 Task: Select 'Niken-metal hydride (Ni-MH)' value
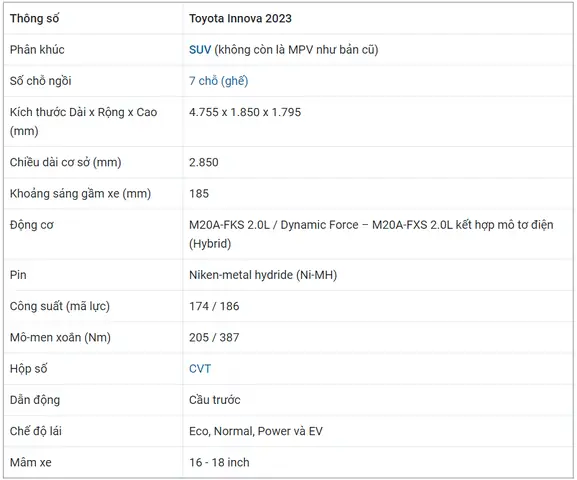[263, 275]
